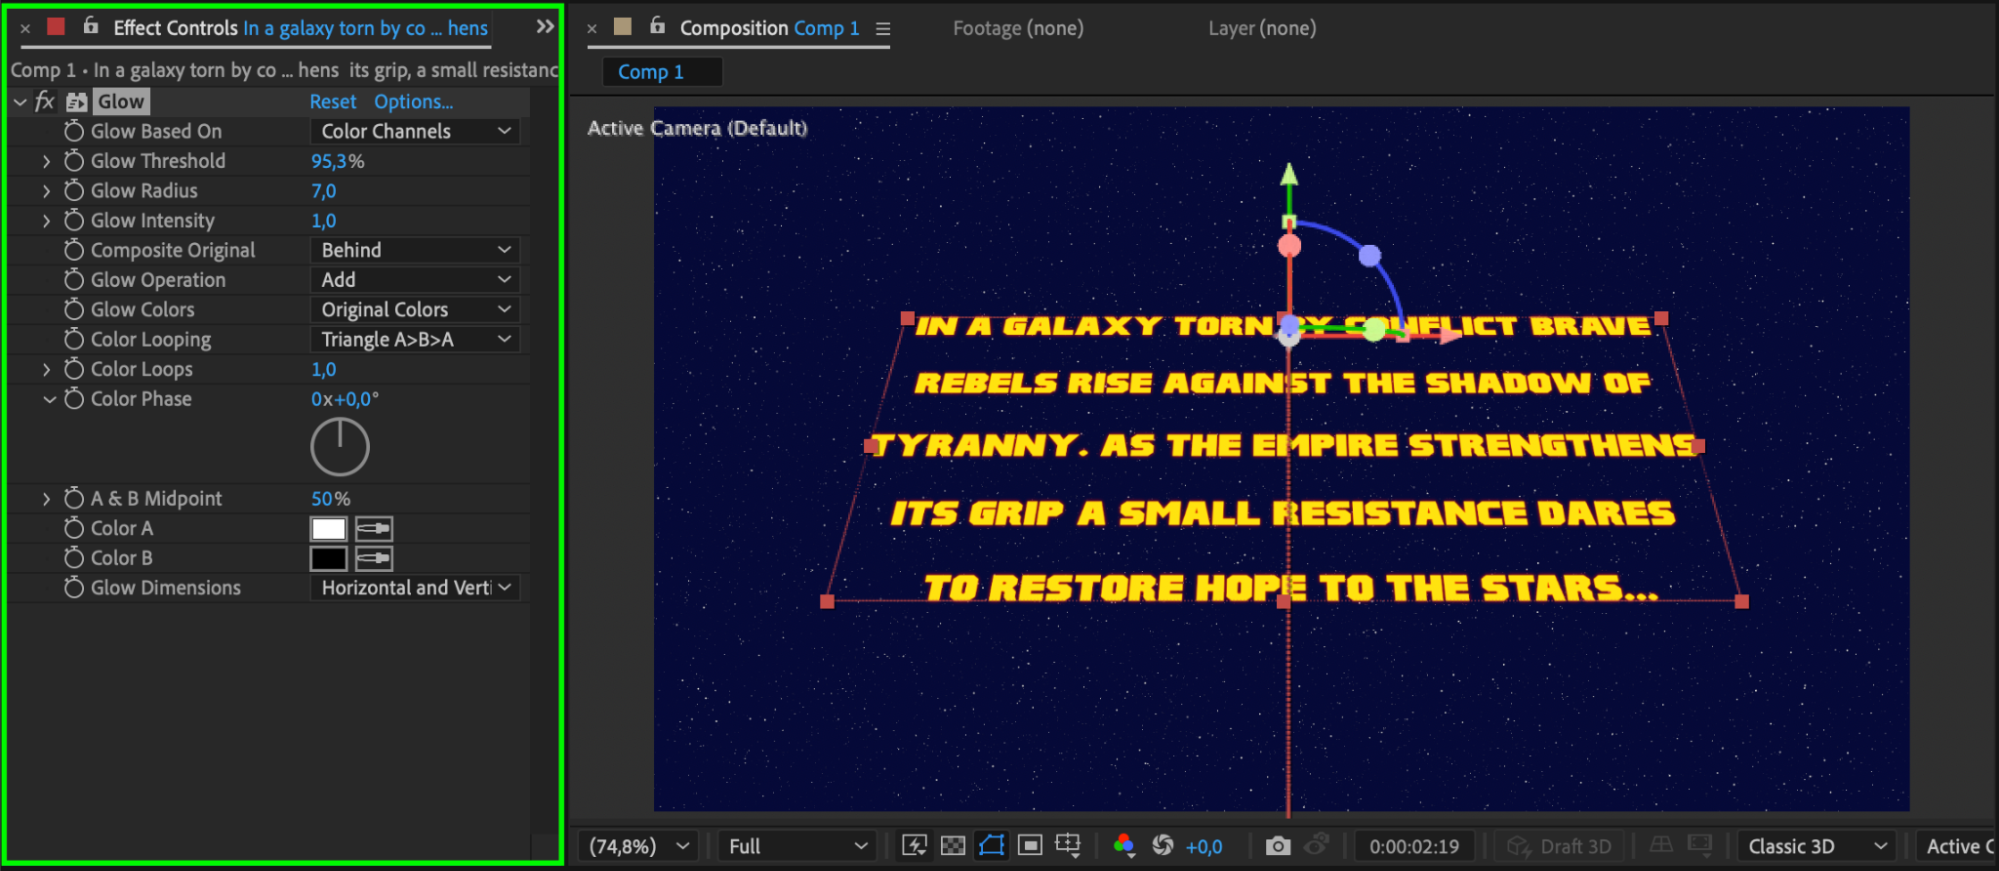The height and width of the screenshot is (871, 1999).
Task: Expand the Glow Intensity property
Action: [46, 220]
